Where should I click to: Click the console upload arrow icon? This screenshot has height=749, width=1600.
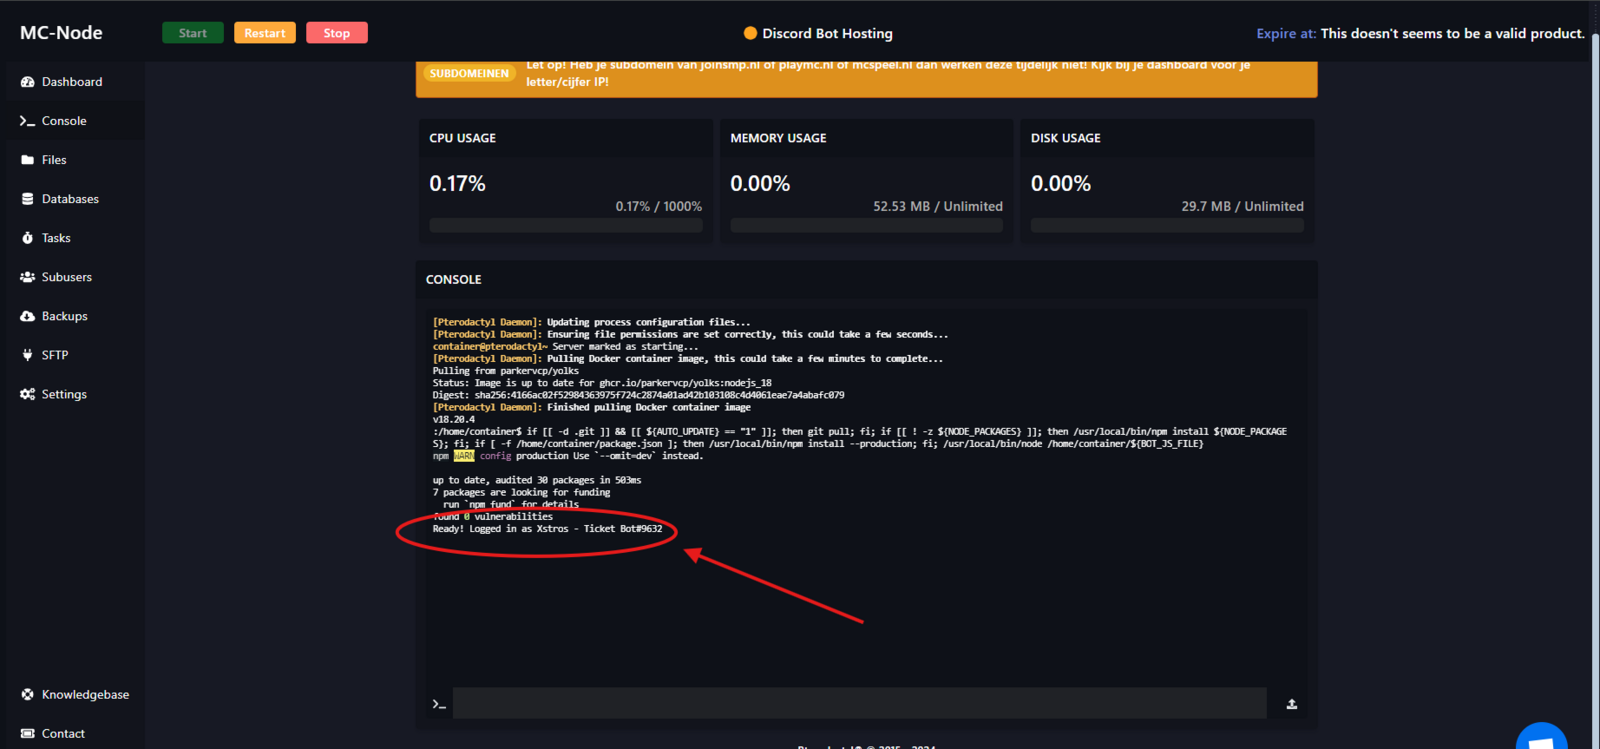[x=1292, y=704]
